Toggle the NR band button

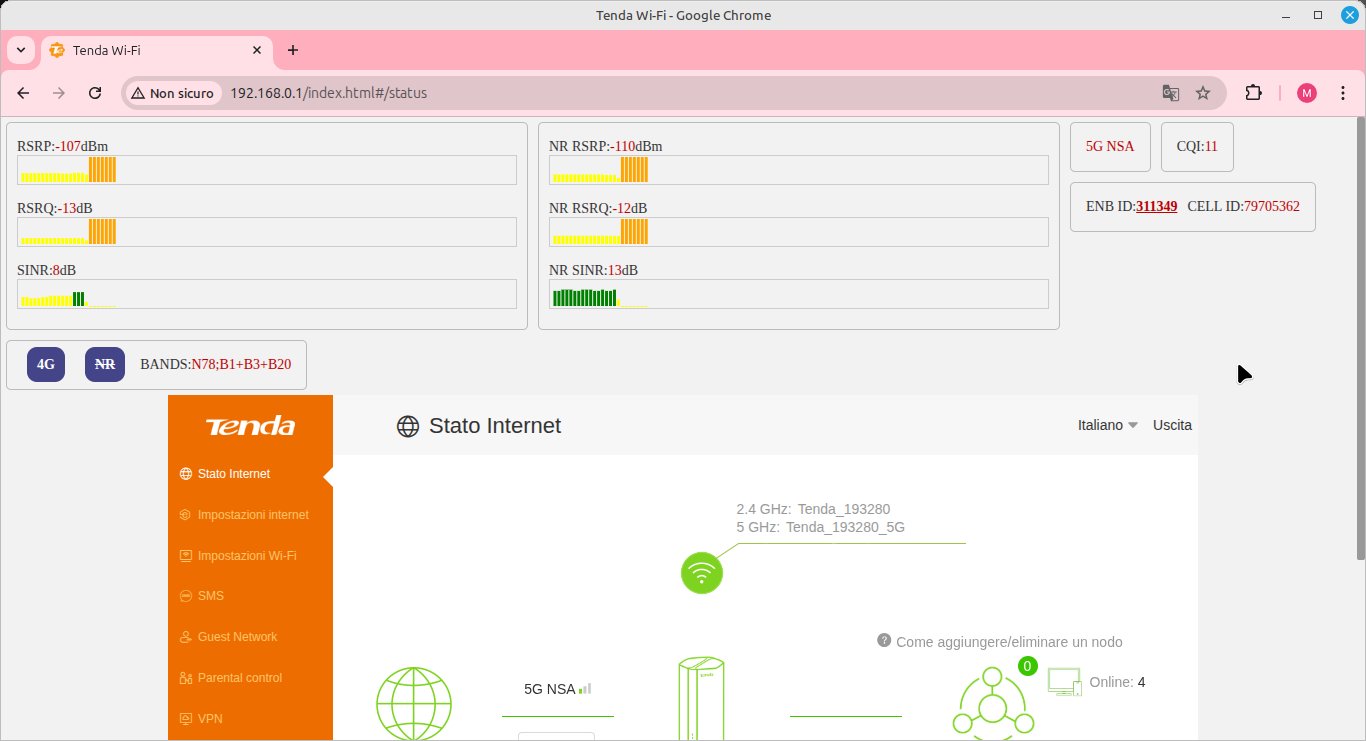point(104,365)
